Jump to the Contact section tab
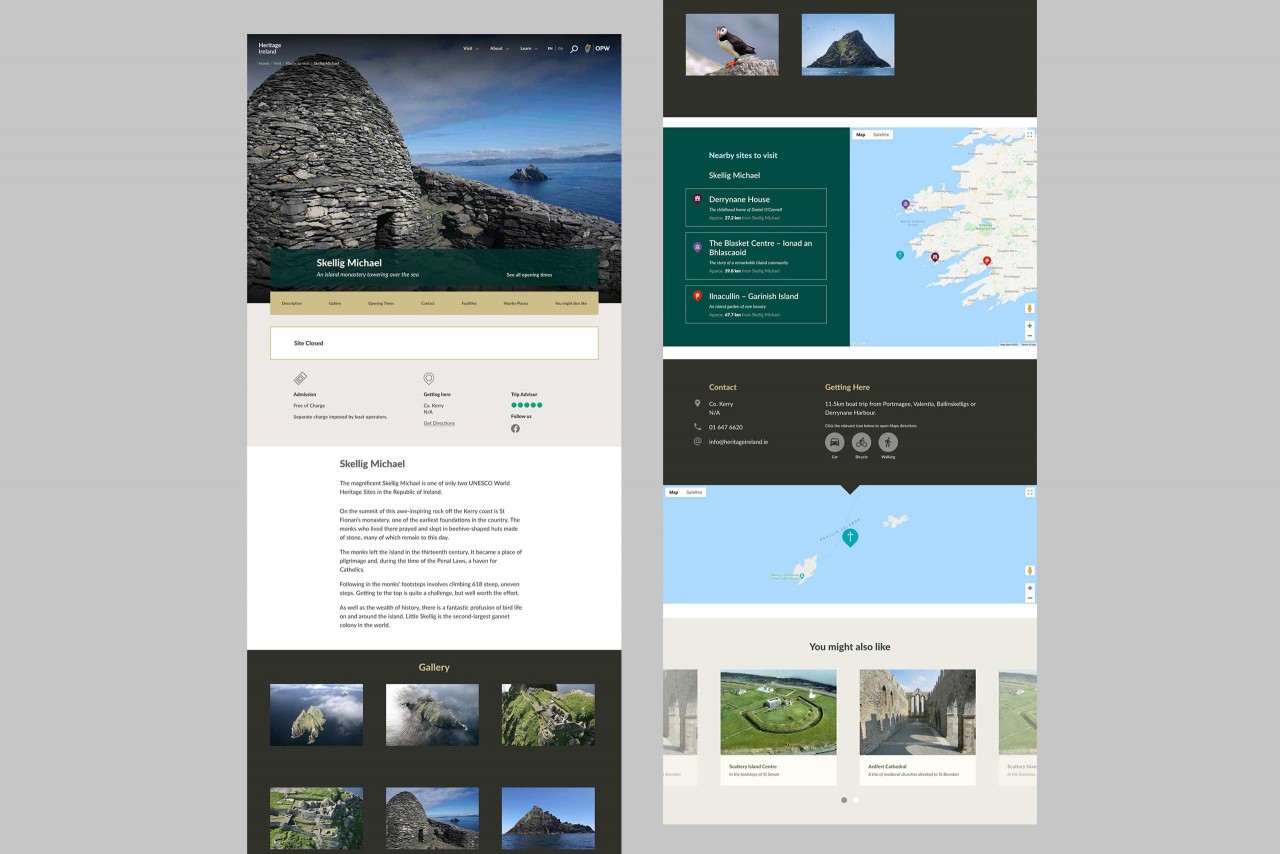This screenshot has width=1280, height=854. tap(428, 303)
